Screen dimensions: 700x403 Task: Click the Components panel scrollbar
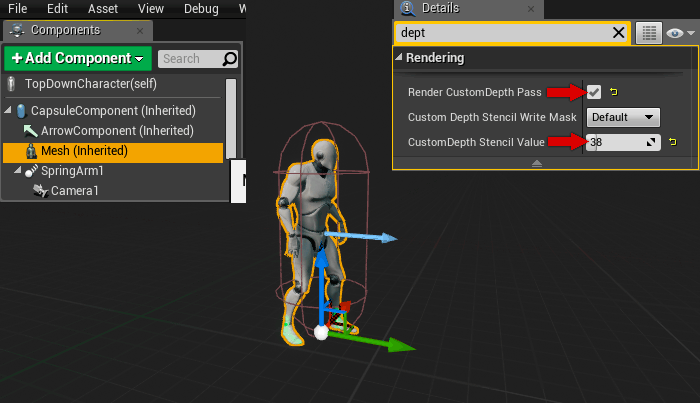pyautogui.click(x=231, y=119)
